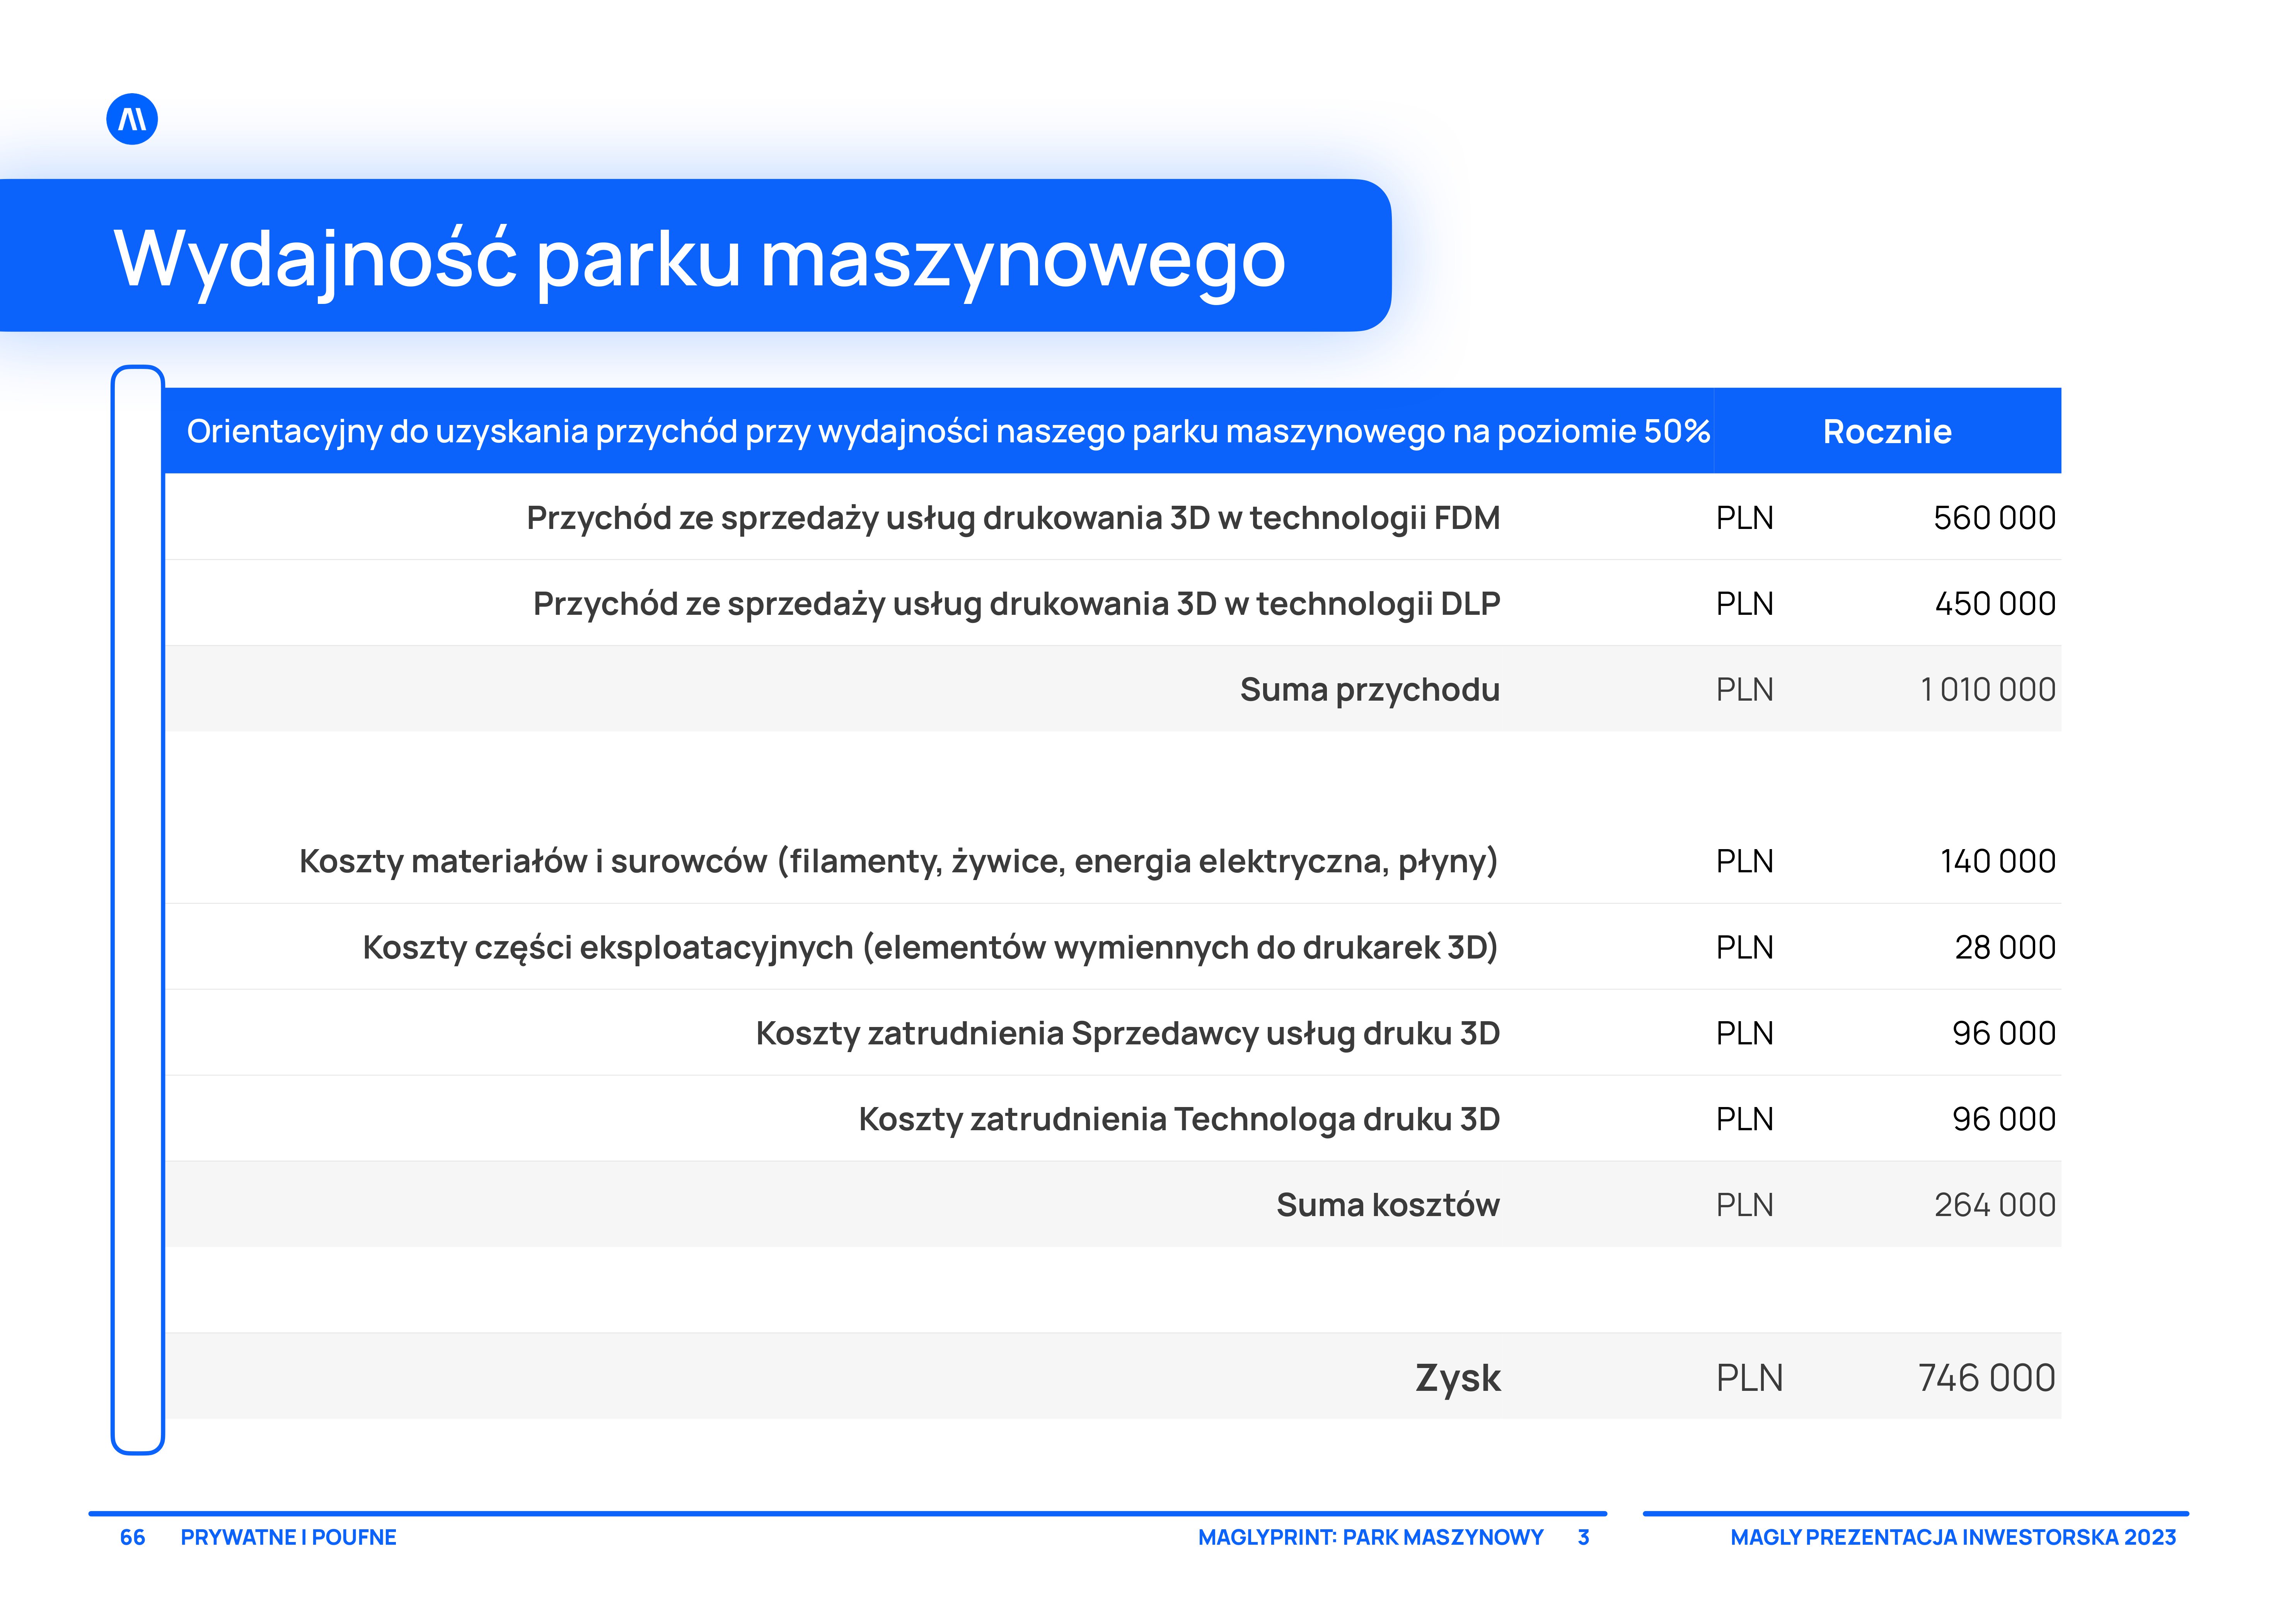Select the FDM revenue row label
The width and height of the screenshot is (2278, 1624).
click(1013, 518)
